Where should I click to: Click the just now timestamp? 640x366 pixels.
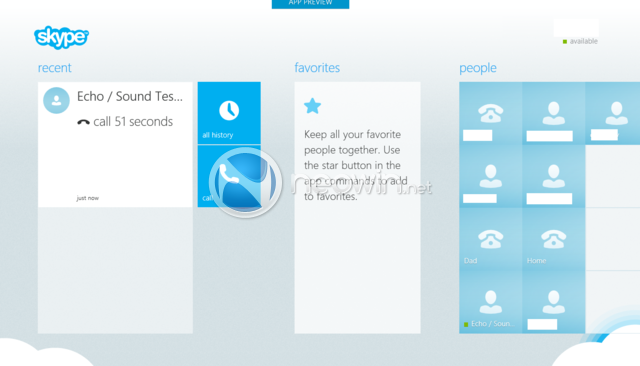point(87,198)
